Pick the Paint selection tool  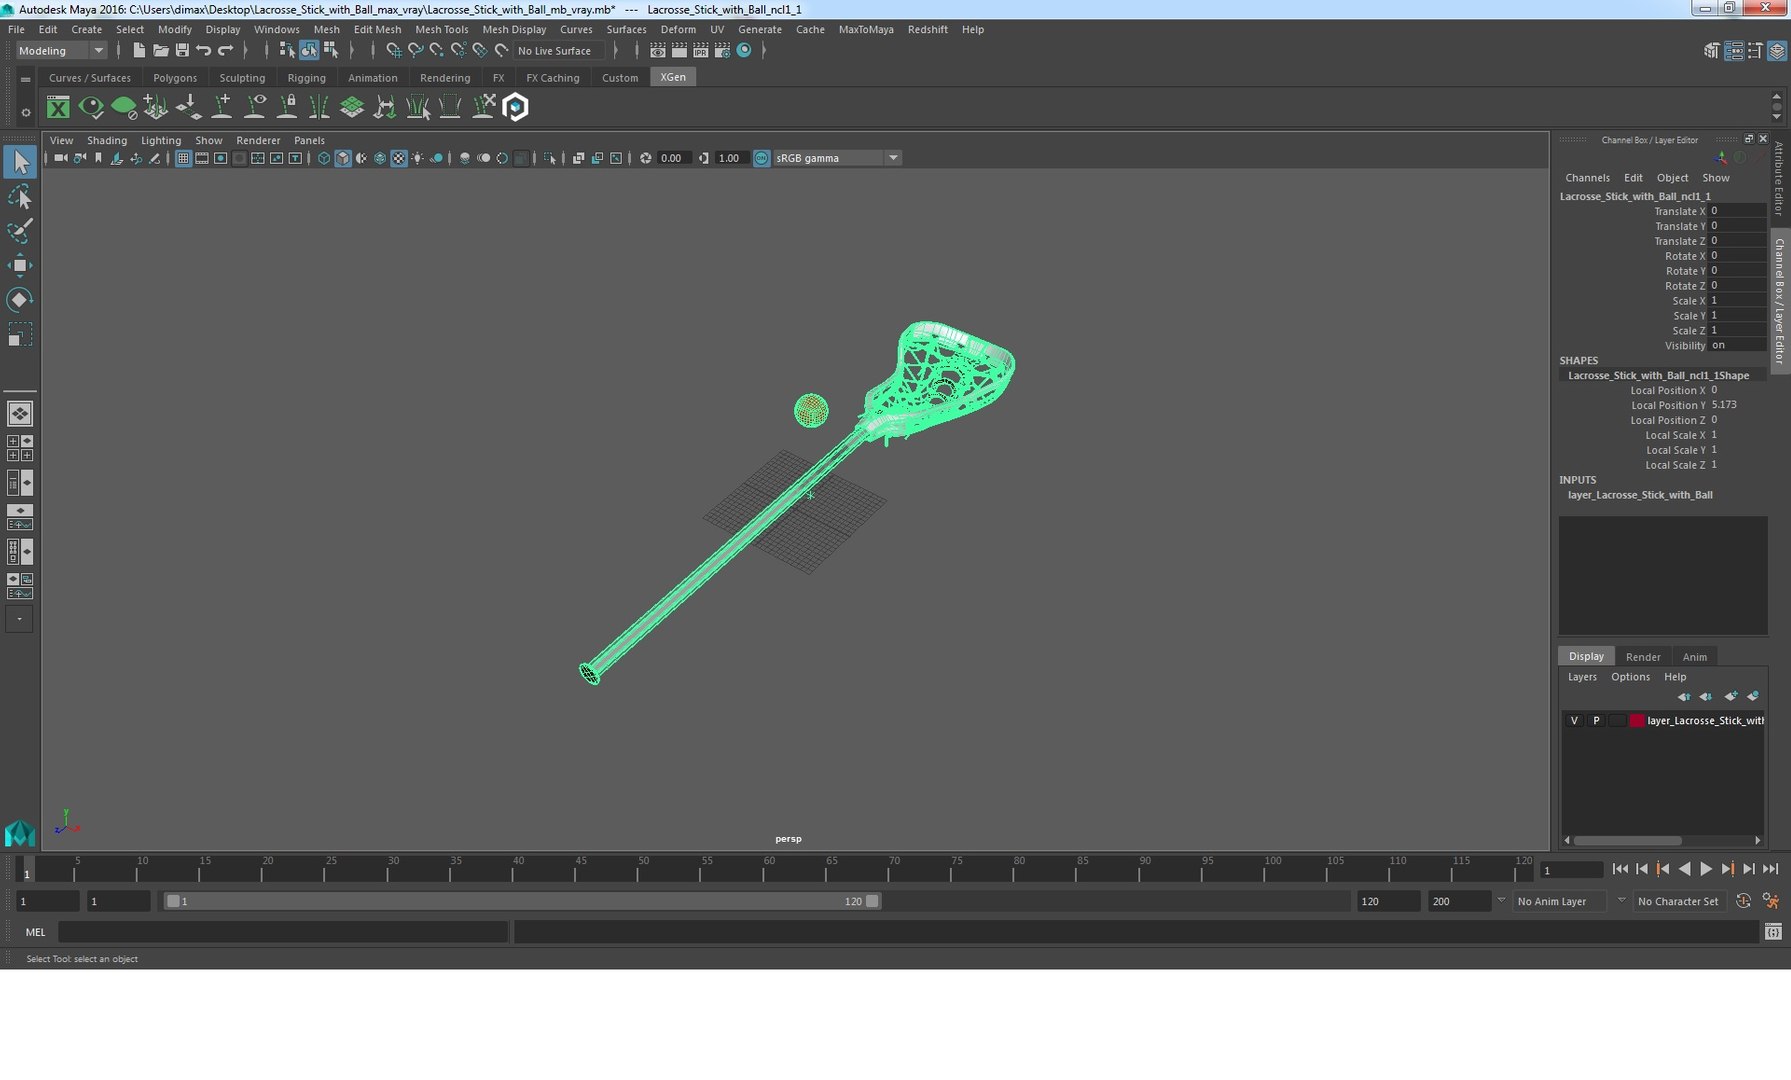tap(20, 231)
